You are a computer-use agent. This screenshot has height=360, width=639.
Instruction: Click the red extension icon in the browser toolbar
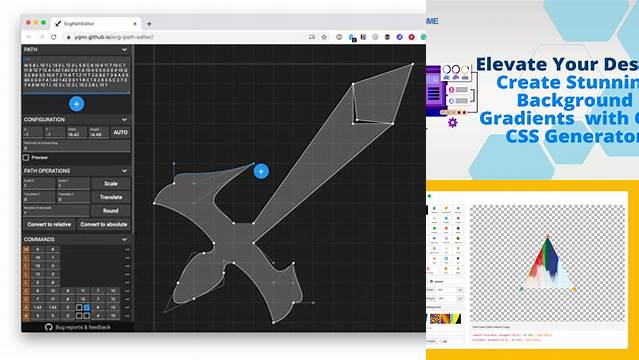point(412,37)
